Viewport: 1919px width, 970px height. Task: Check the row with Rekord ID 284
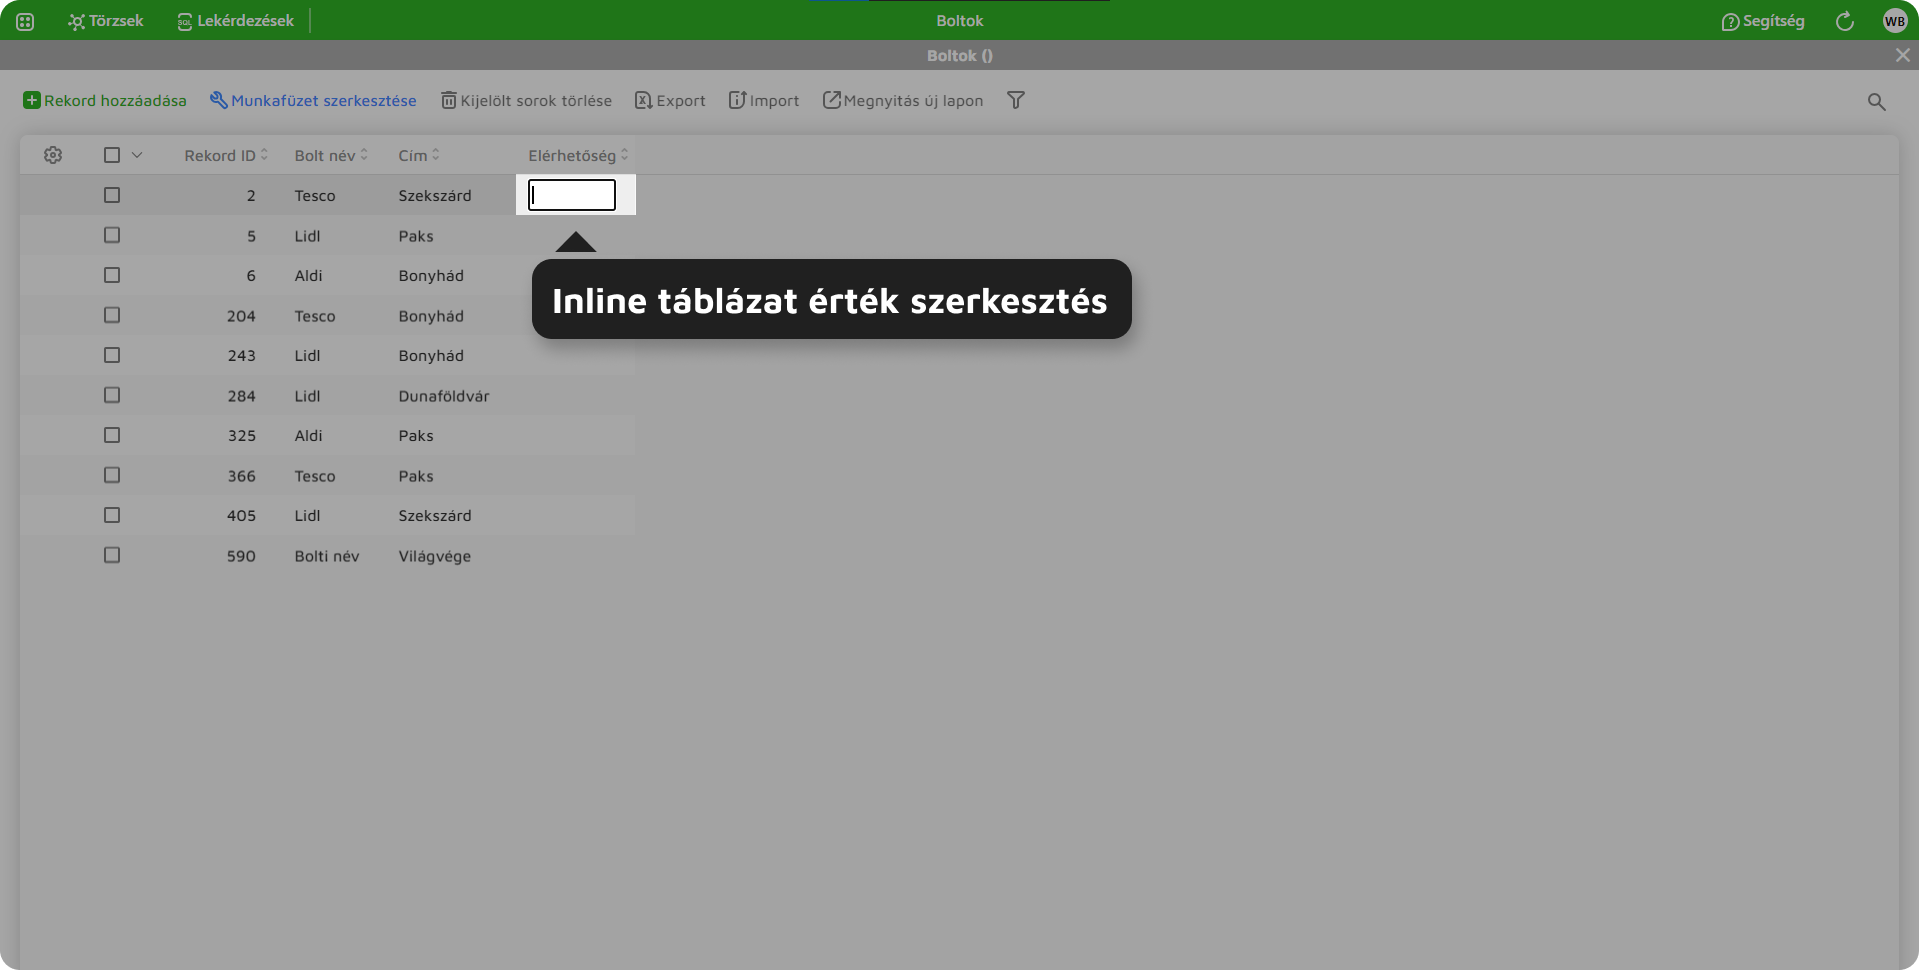pos(112,395)
